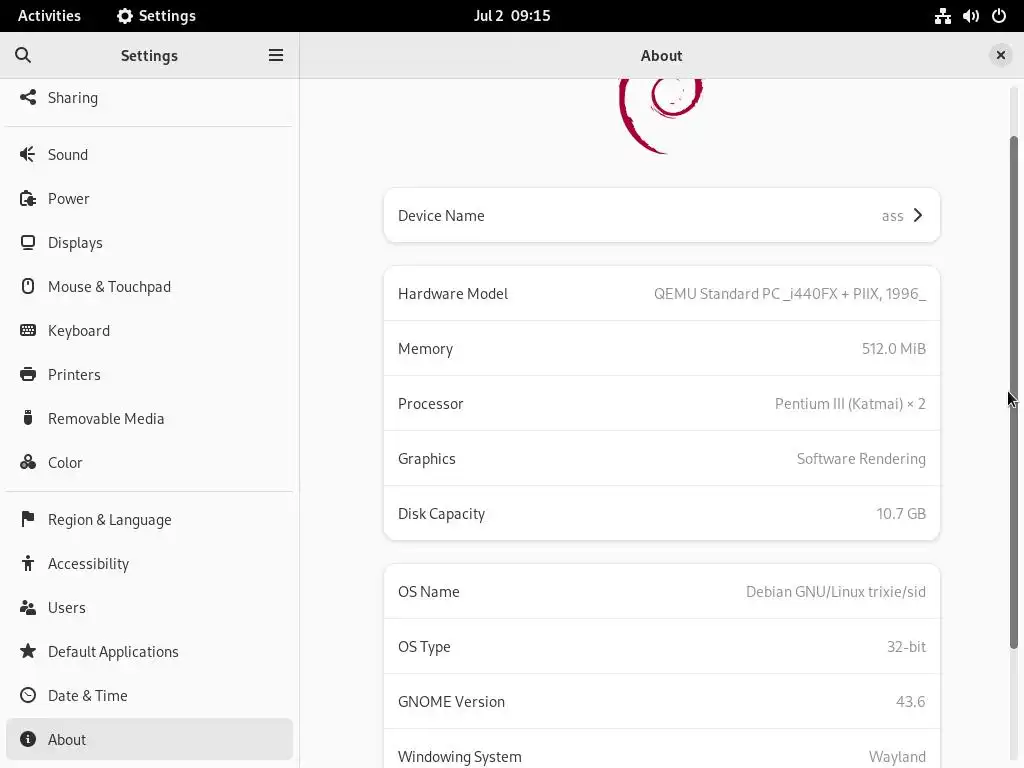Click the About info icon
Viewport: 1024px width, 768px height.
[x=27, y=739]
